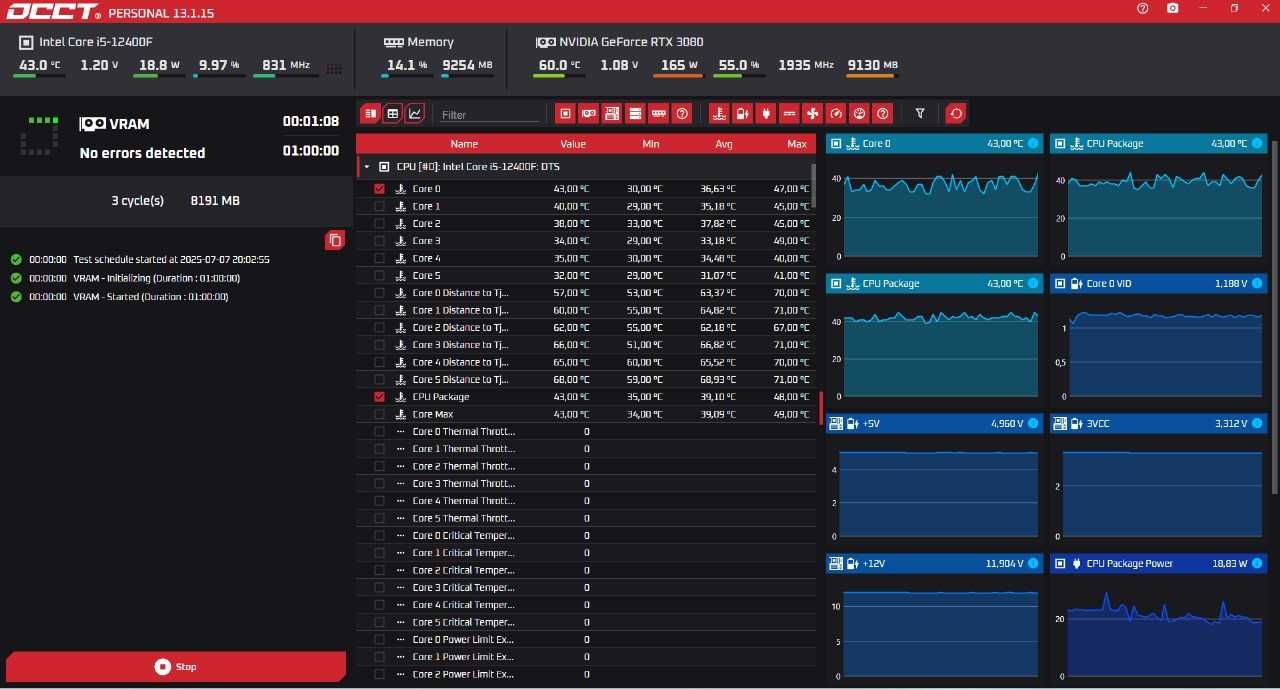The width and height of the screenshot is (1280, 690).
Task: Uncheck the Core 0 sensor checkbox
Action: pyautogui.click(x=379, y=188)
